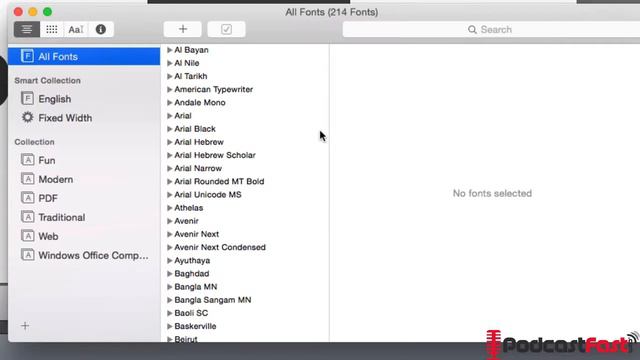The height and width of the screenshot is (360, 640).
Task: Switch to the custom text preview icon
Action: (76, 29)
